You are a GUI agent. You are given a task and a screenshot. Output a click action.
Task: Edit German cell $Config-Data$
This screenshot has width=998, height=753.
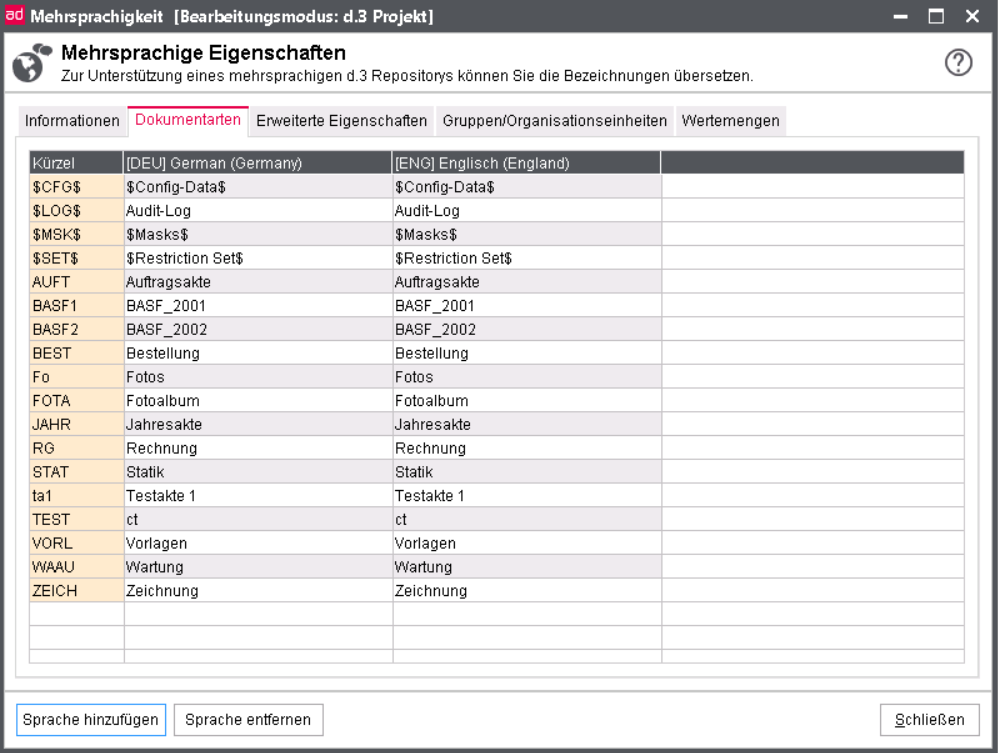click(258, 187)
